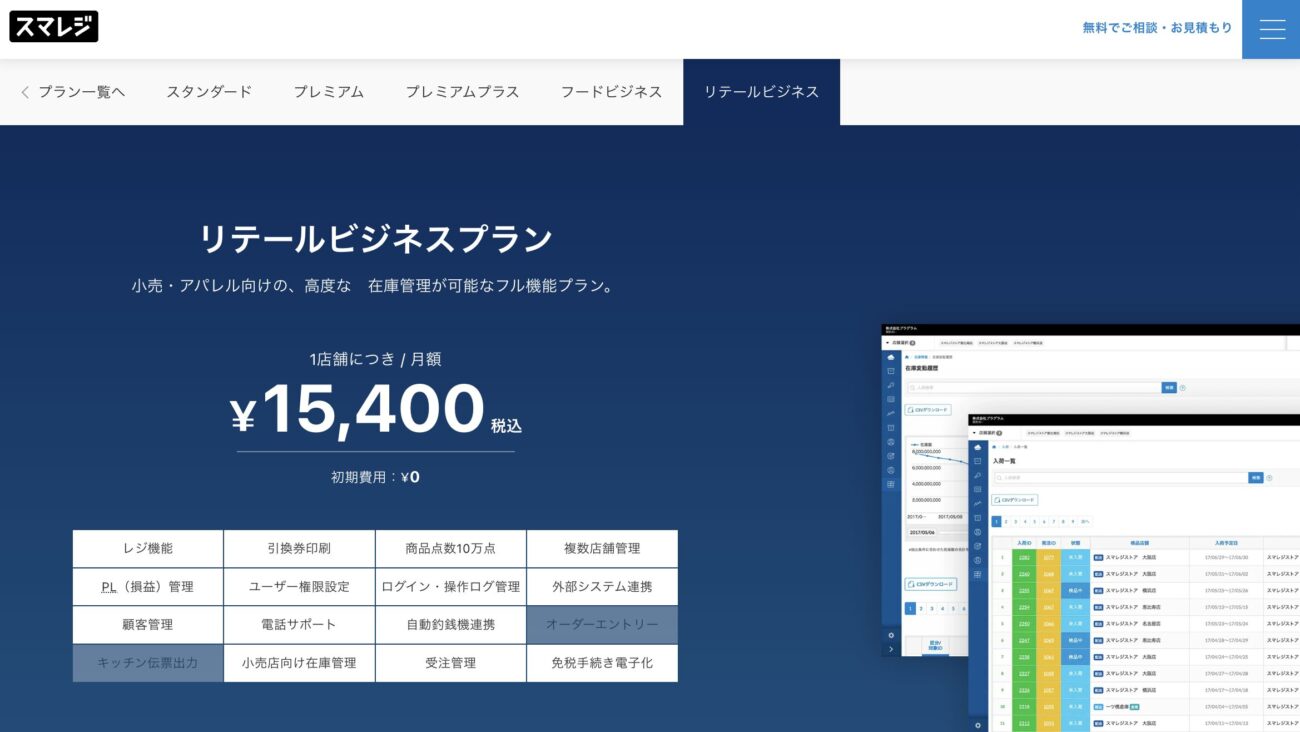Open 無料でご相談・お見積もり link
This screenshot has height=732, width=1300.
(1157, 28)
